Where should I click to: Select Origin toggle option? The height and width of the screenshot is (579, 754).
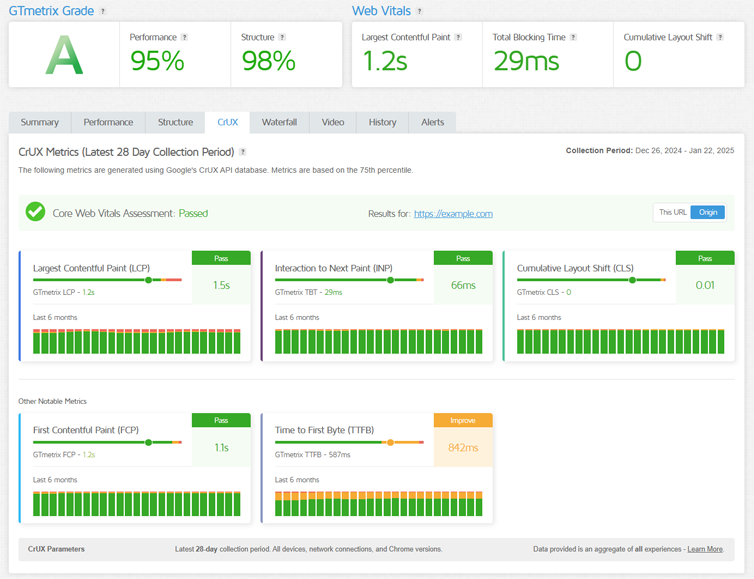click(708, 212)
